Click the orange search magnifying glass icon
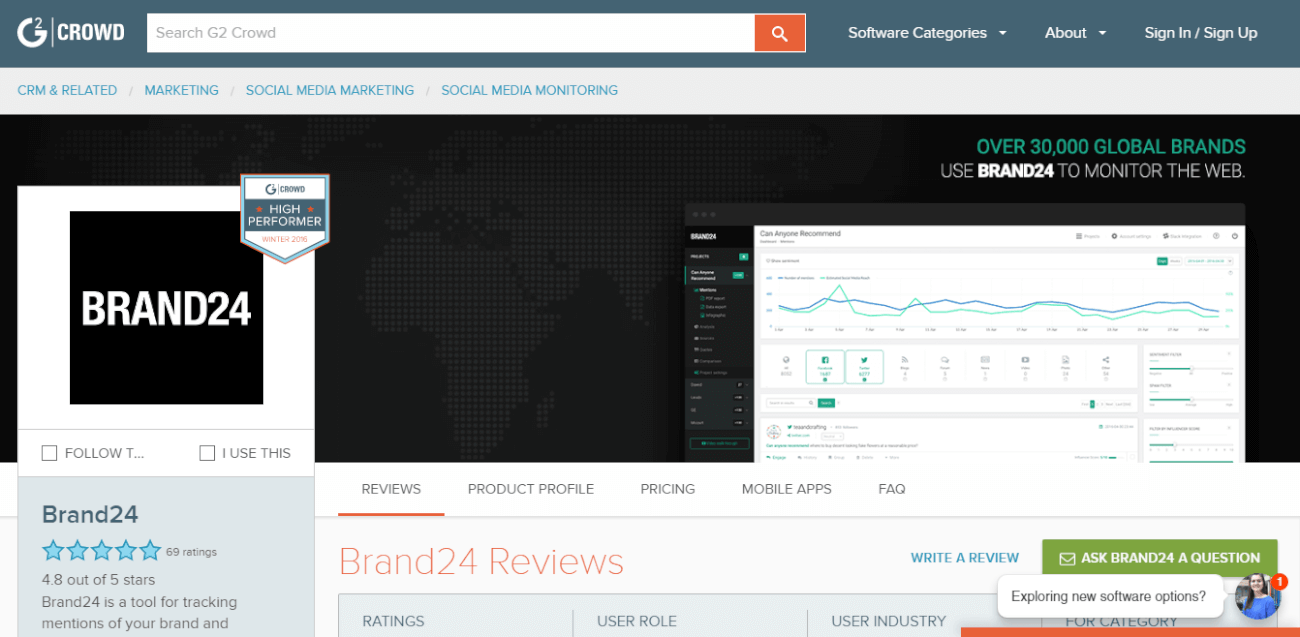The image size is (1300, 637). 779,32
